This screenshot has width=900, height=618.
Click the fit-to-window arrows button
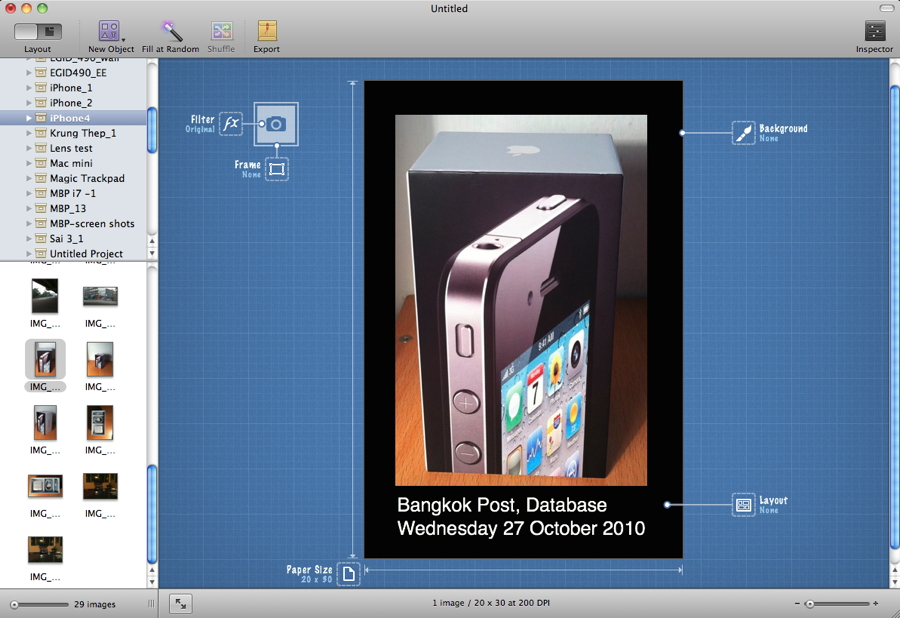(181, 603)
